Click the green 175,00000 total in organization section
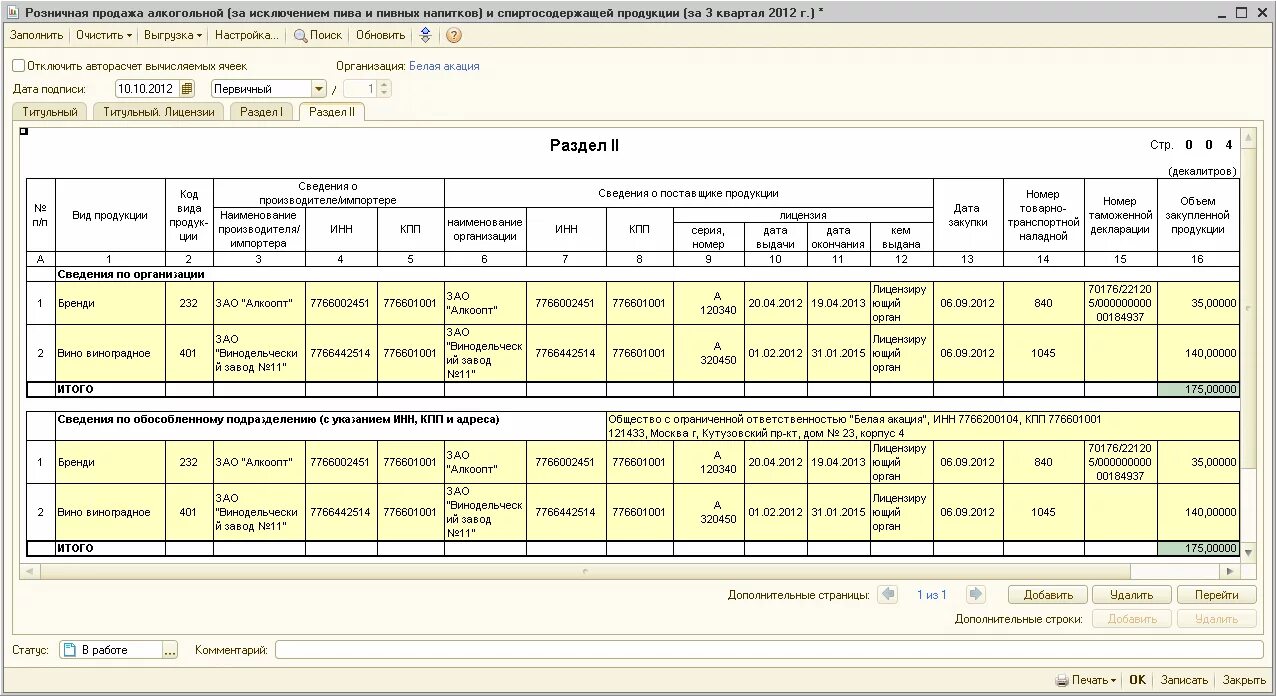Image resolution: width=1276 pixels, height=696 pixels. tap(1198, 389)
